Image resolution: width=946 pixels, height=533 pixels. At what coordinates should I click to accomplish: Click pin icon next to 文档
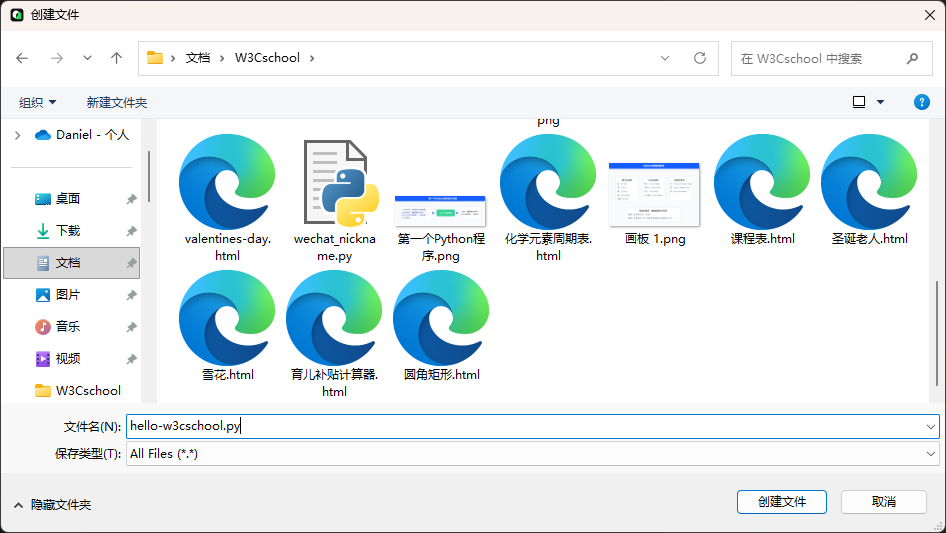pyautogui.click(x=131, y=263)
